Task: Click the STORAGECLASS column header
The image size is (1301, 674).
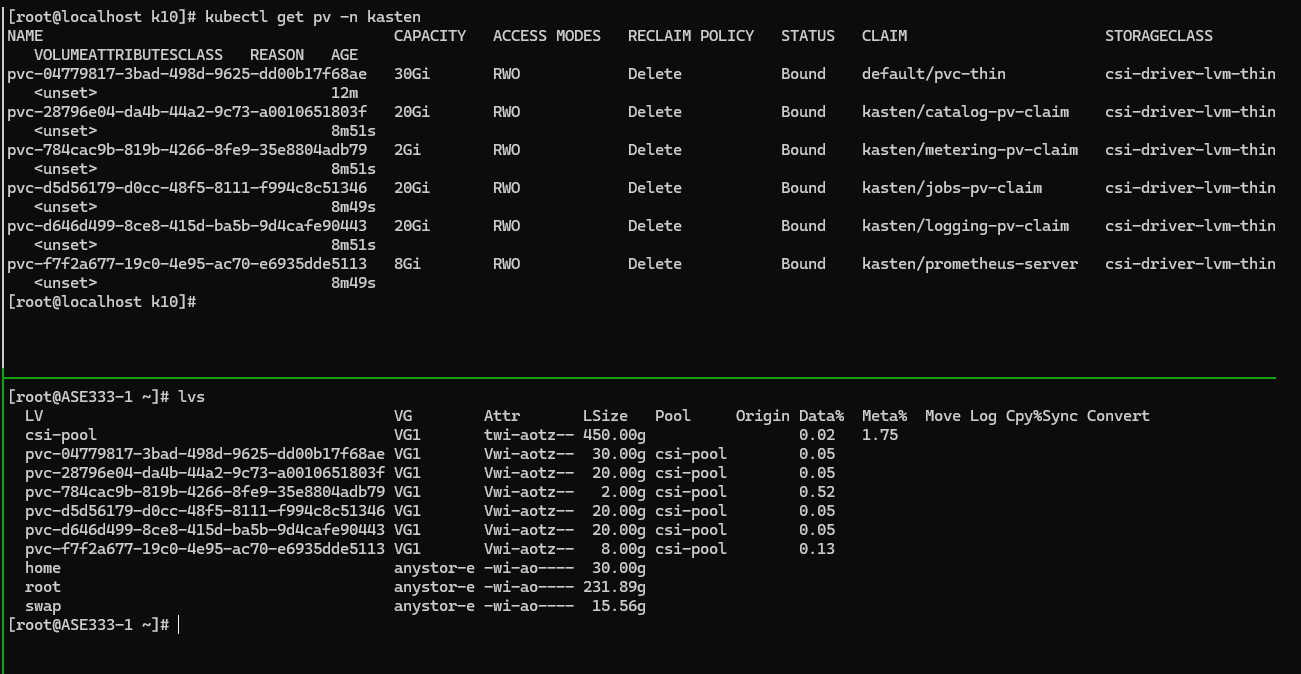Action: [x=1158, y=36]
